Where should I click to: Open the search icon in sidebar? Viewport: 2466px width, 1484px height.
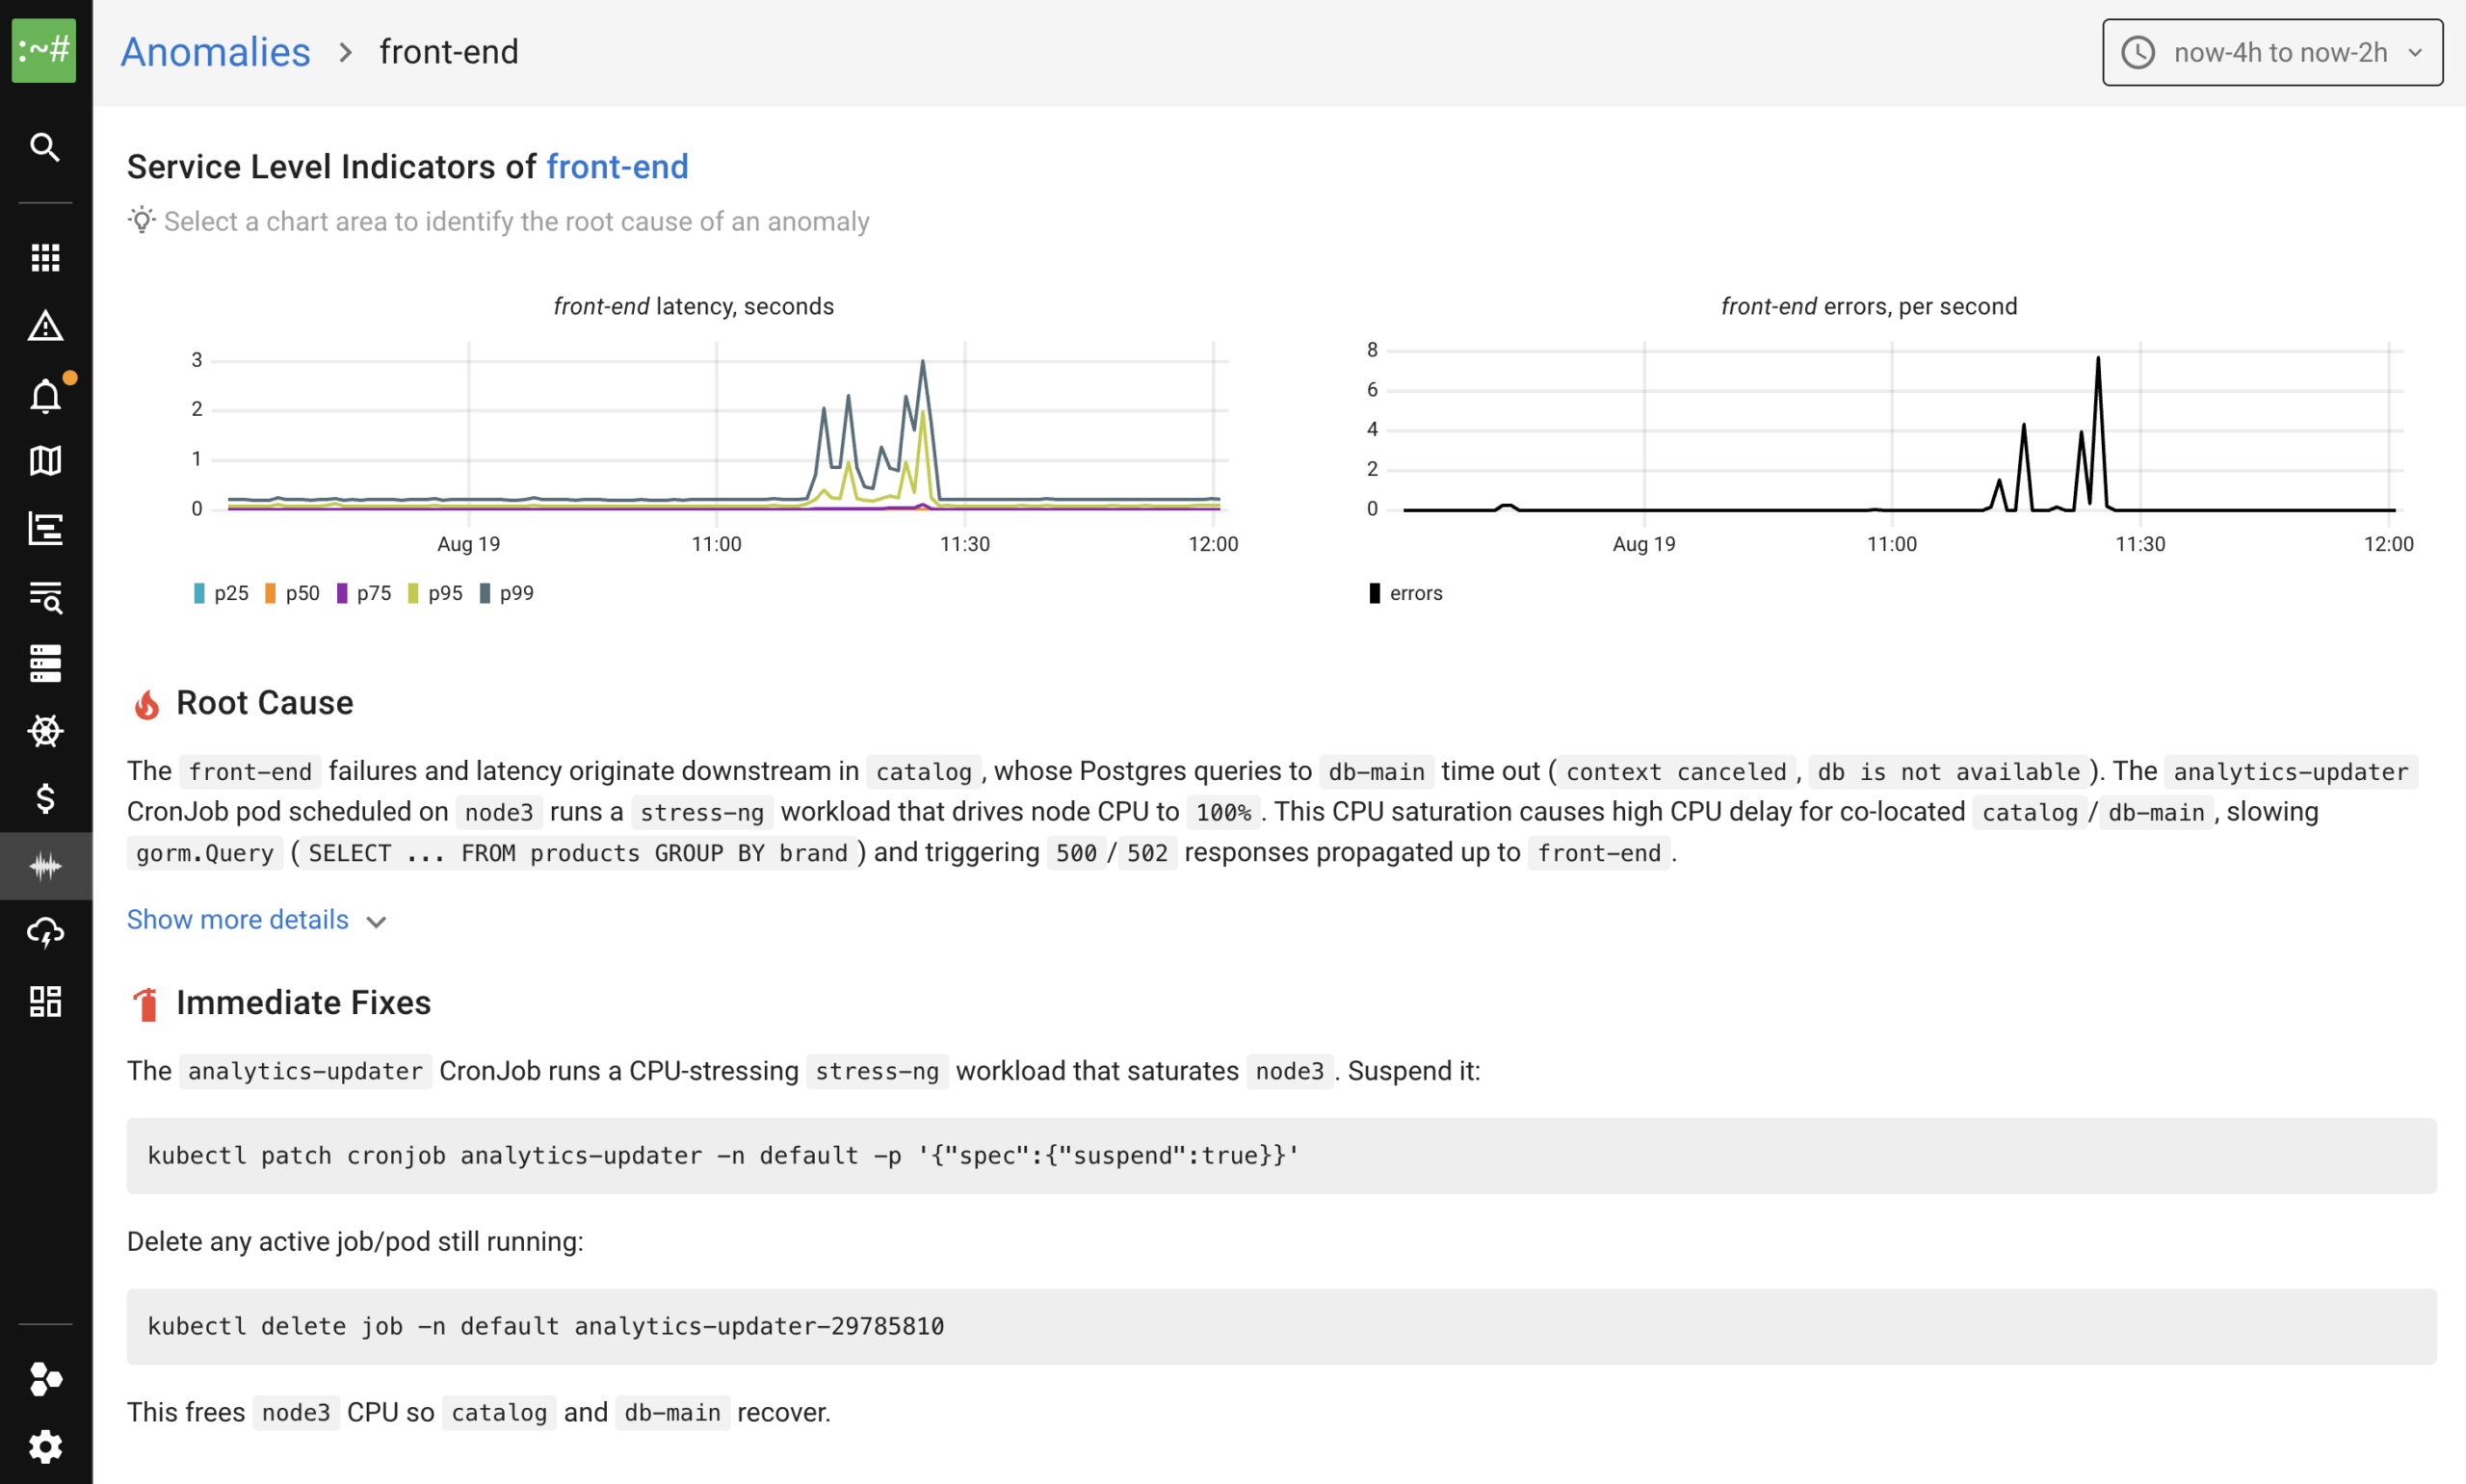45,147
